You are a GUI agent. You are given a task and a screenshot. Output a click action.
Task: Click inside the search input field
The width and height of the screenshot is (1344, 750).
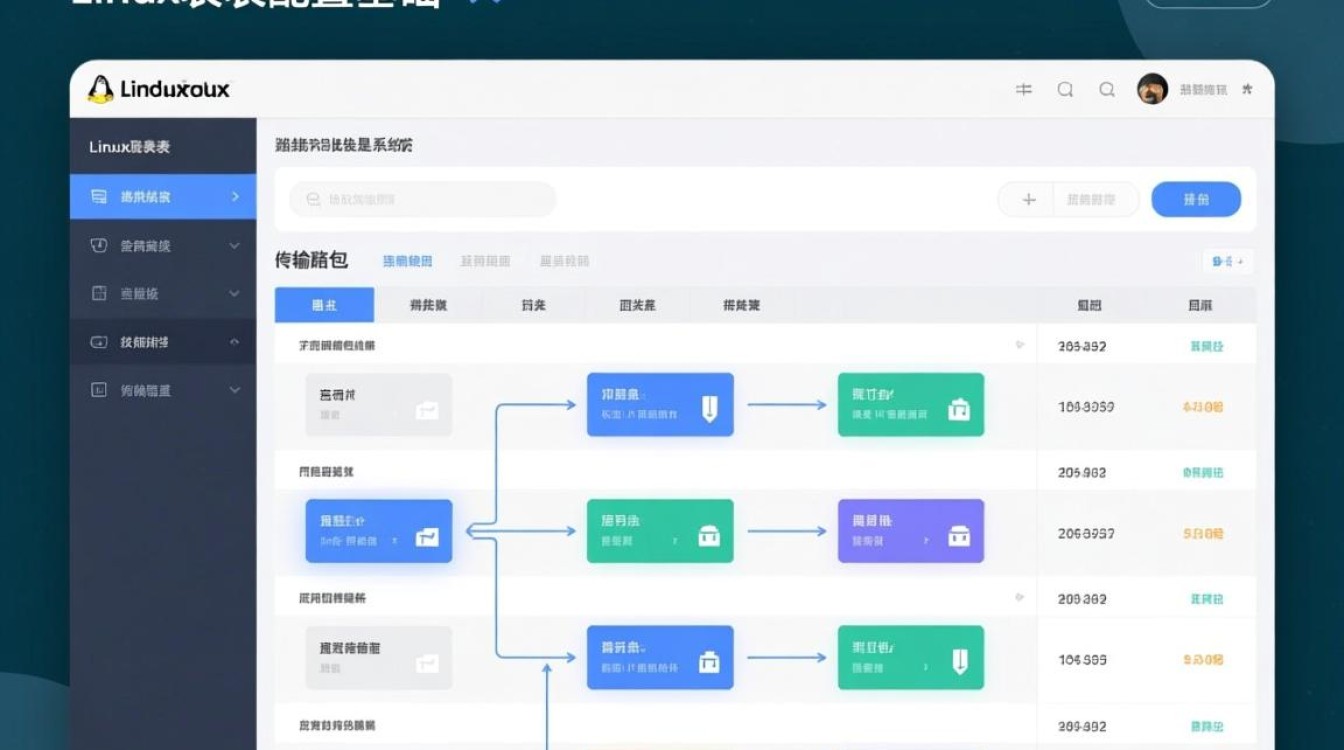tap(420, 198)
